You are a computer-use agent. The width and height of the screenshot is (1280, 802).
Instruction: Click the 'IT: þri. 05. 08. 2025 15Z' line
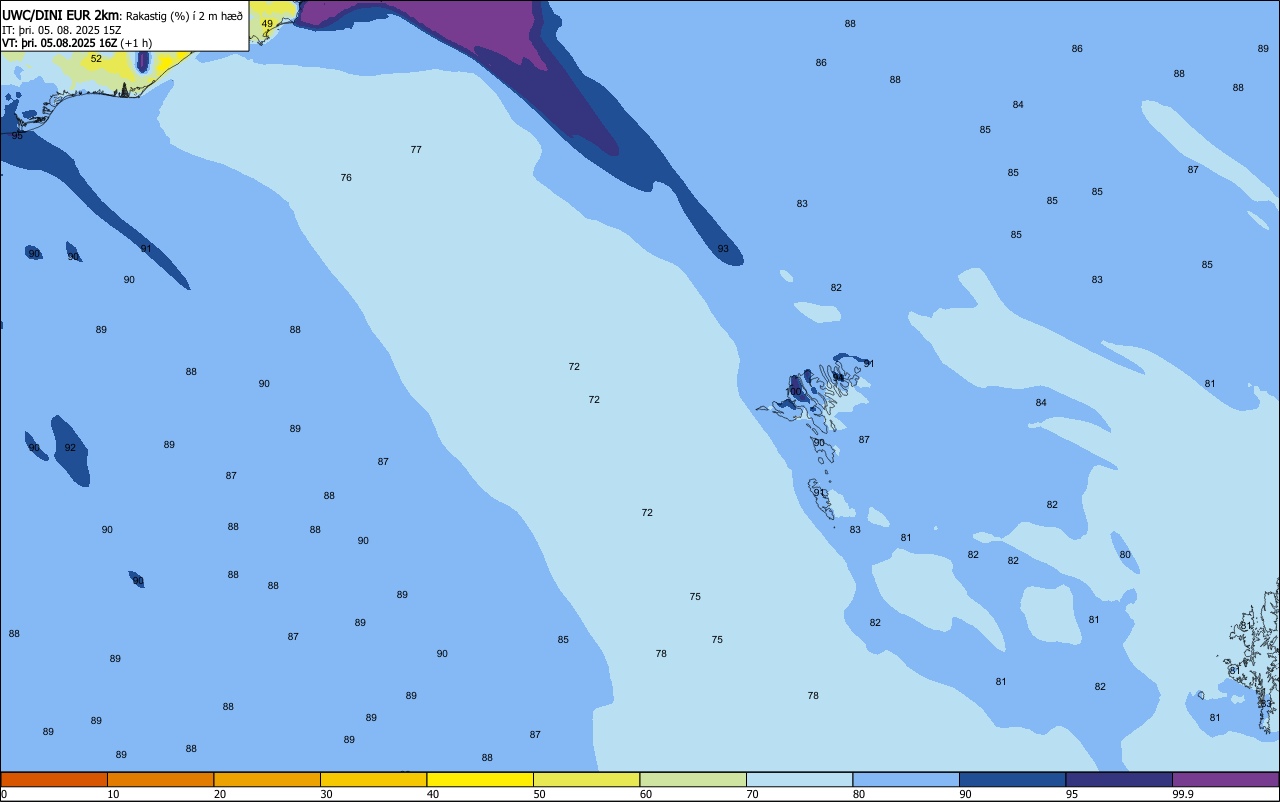(62, 30)
